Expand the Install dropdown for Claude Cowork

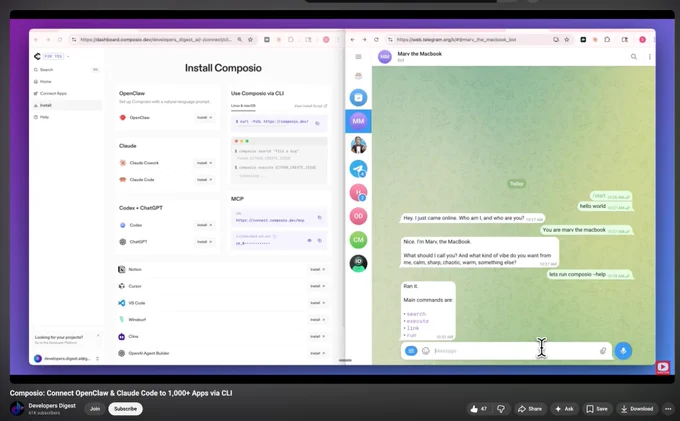click(204, 163)
